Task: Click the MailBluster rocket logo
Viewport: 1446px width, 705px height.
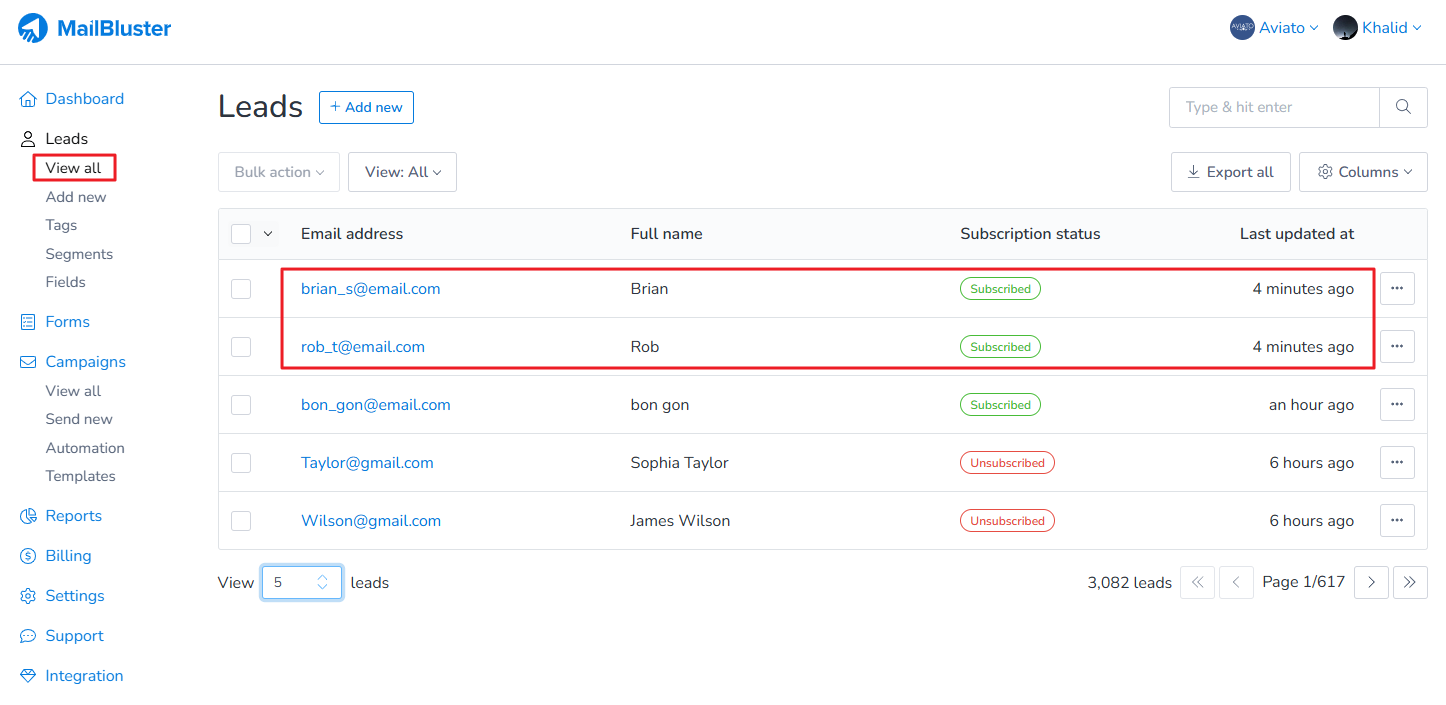Action: 33,28
